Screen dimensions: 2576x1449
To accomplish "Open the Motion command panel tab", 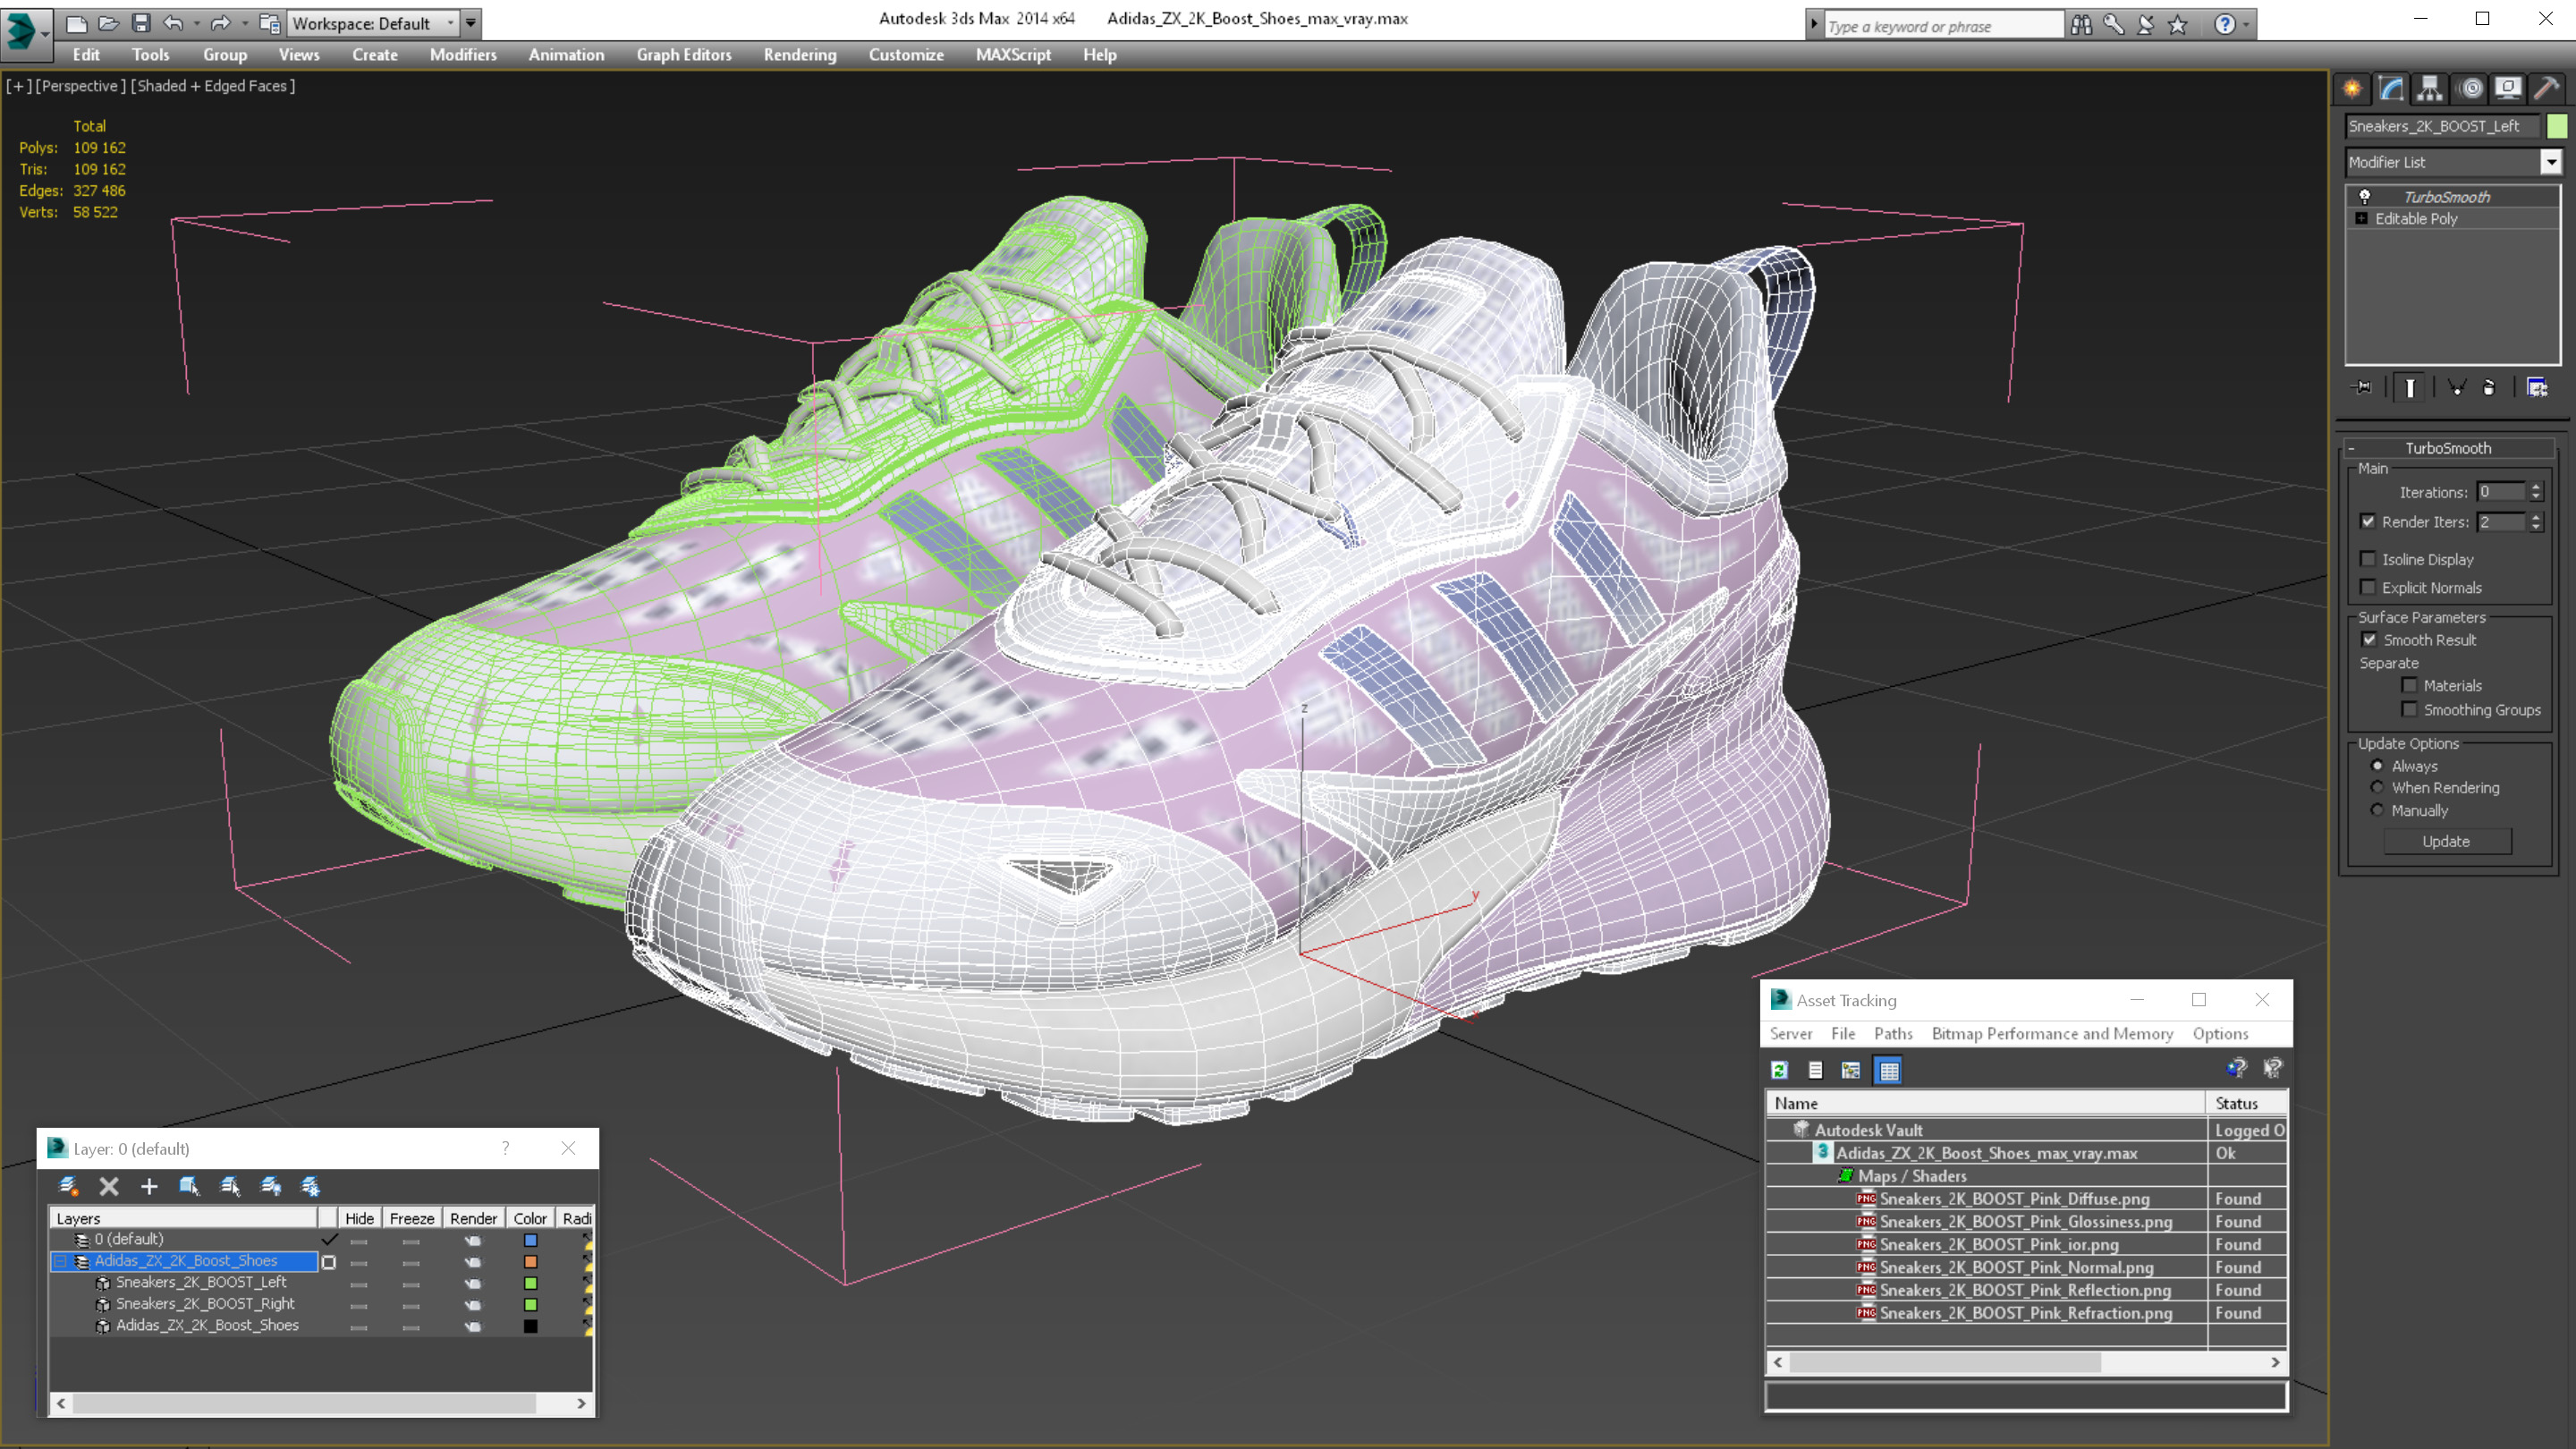I will (2470, 88).
